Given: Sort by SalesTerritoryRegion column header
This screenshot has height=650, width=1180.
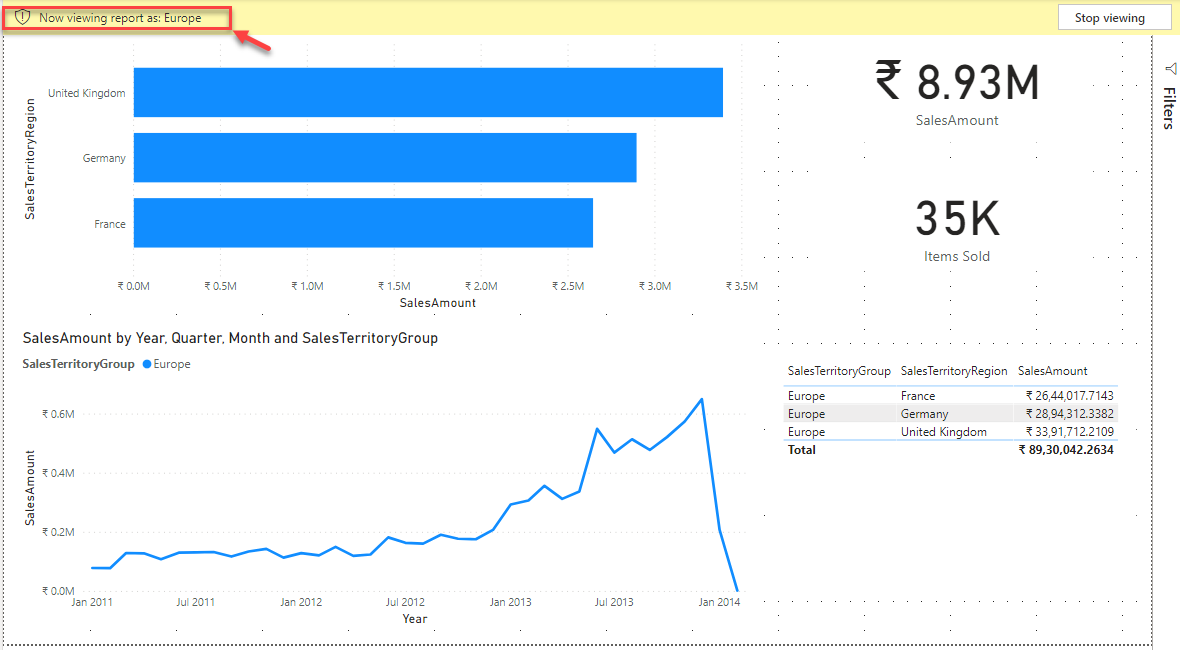Looking at the screenshot, I should [x=953, y=371].
